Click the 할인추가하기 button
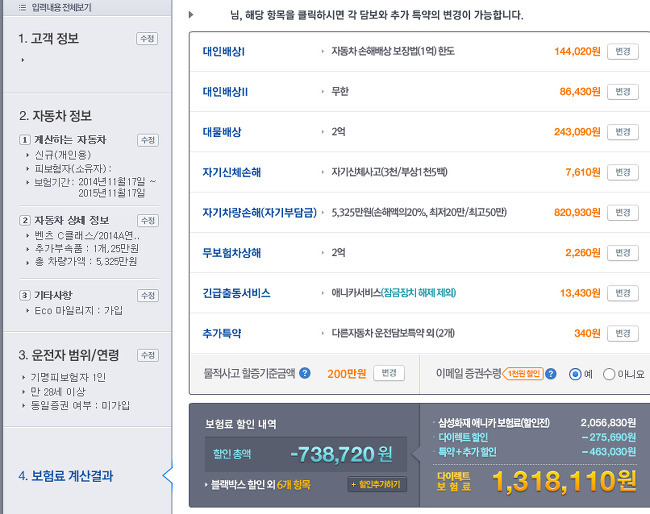Screen dimensions: 650x514 (377, 484)
